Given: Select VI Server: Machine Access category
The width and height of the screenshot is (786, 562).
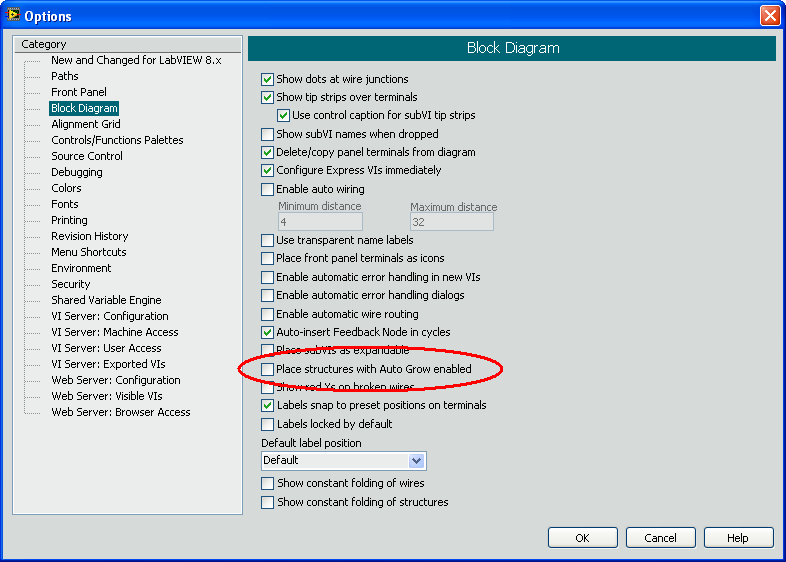Looking at the screenshot, I should tap(115, 332).
